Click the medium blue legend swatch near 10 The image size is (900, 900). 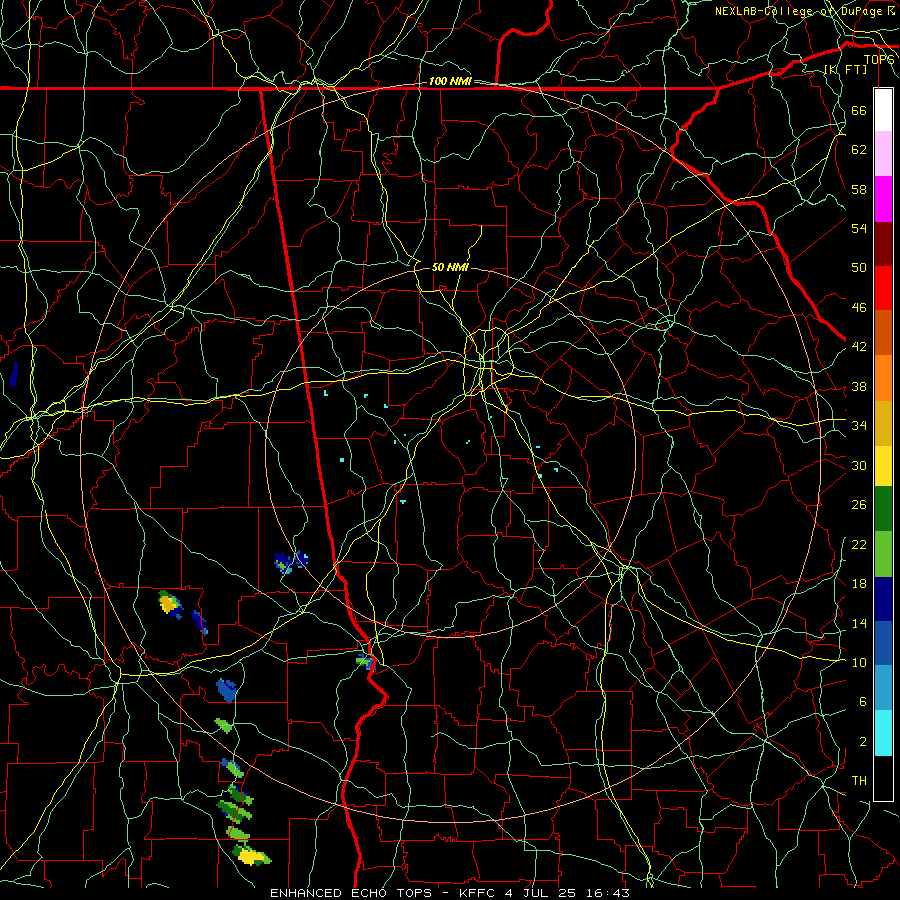883,643
